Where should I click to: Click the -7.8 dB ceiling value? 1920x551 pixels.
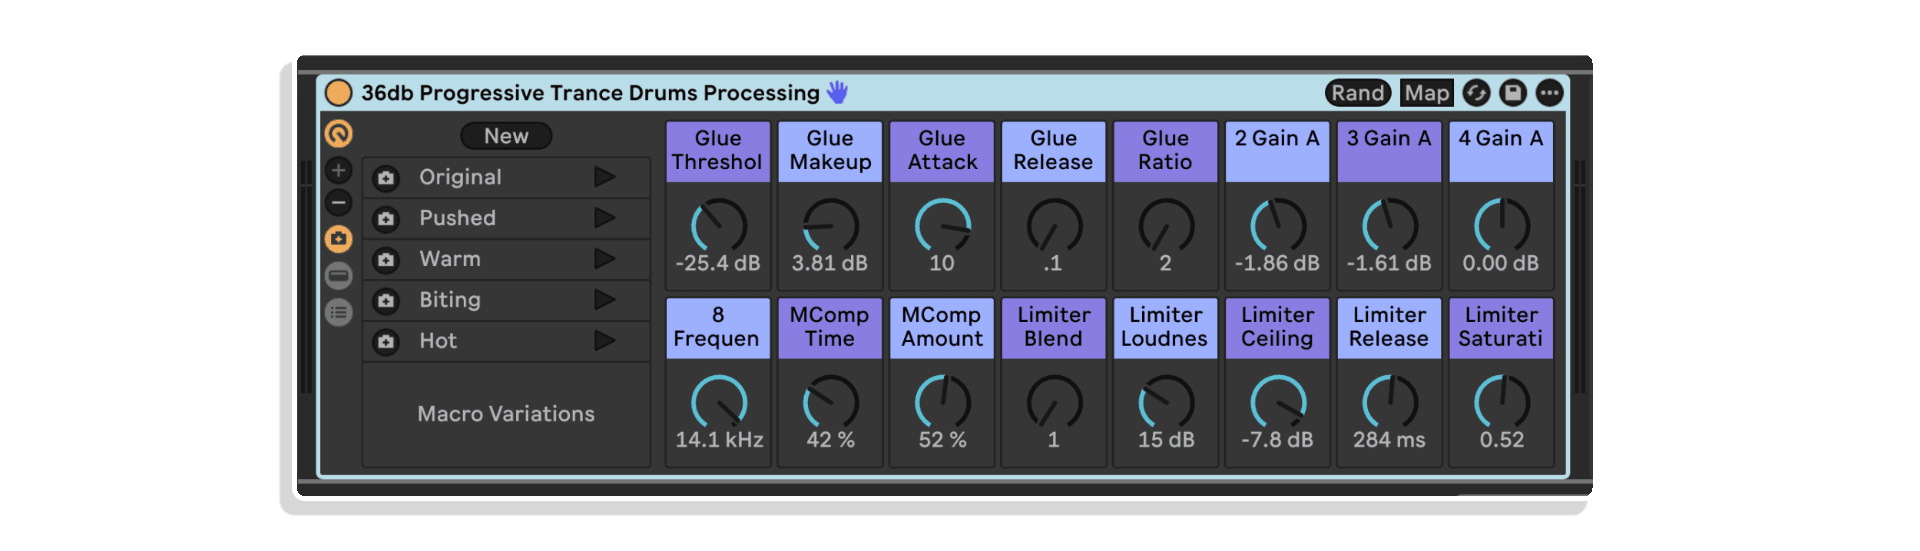1278,440
